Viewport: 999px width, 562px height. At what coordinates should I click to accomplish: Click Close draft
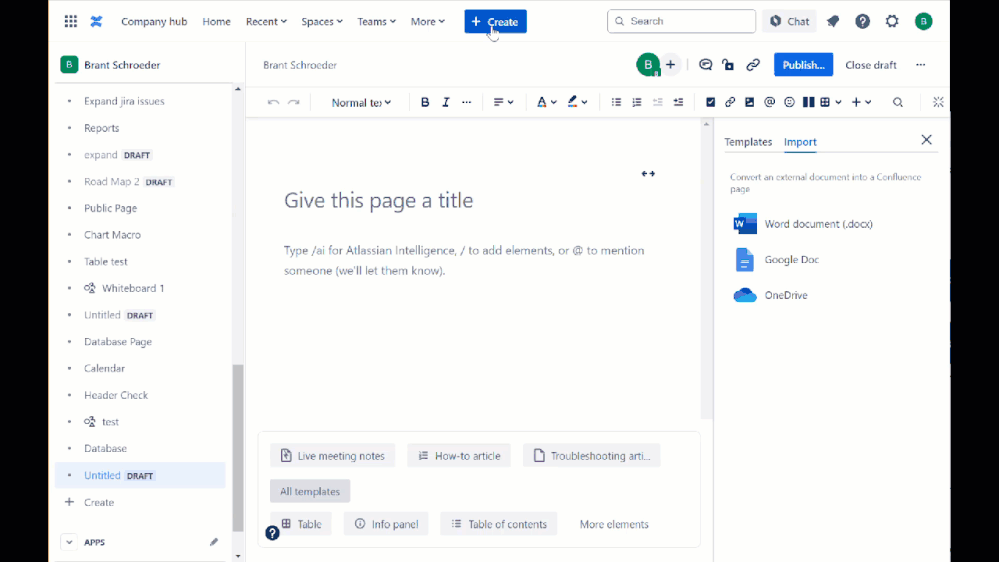871,64
